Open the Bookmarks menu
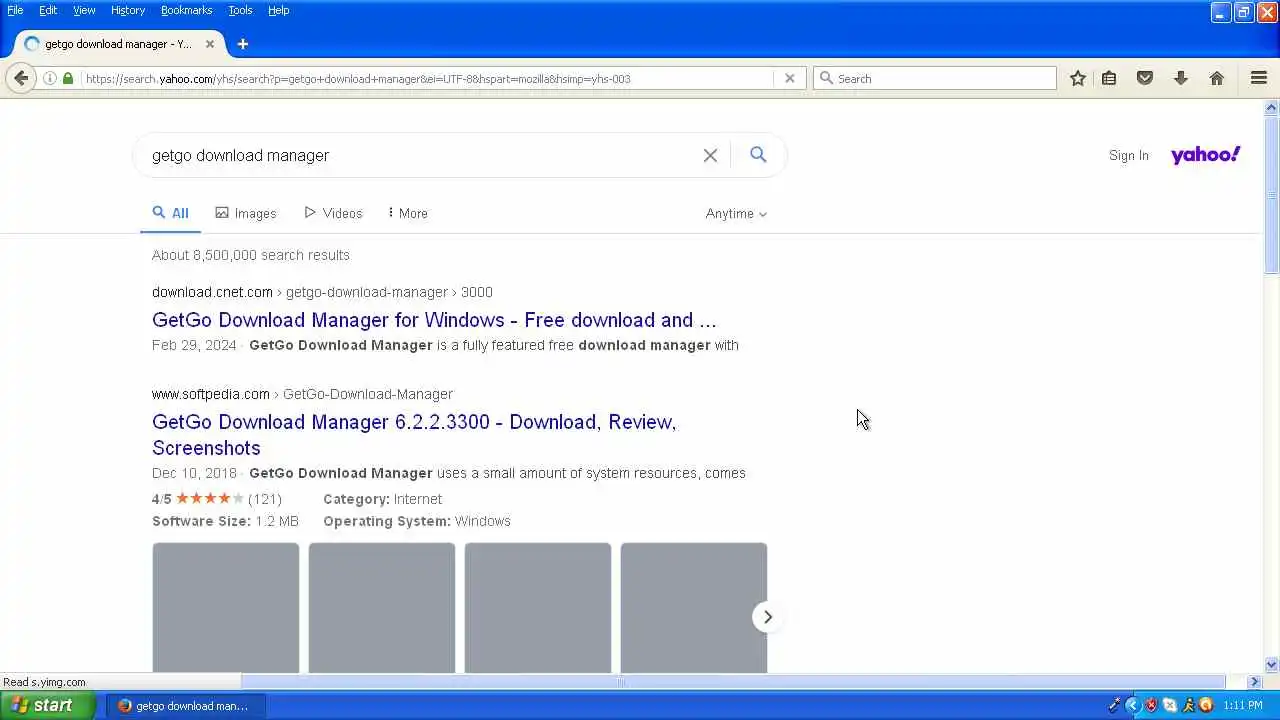1280x720 pixels. [x=186, y=10]
